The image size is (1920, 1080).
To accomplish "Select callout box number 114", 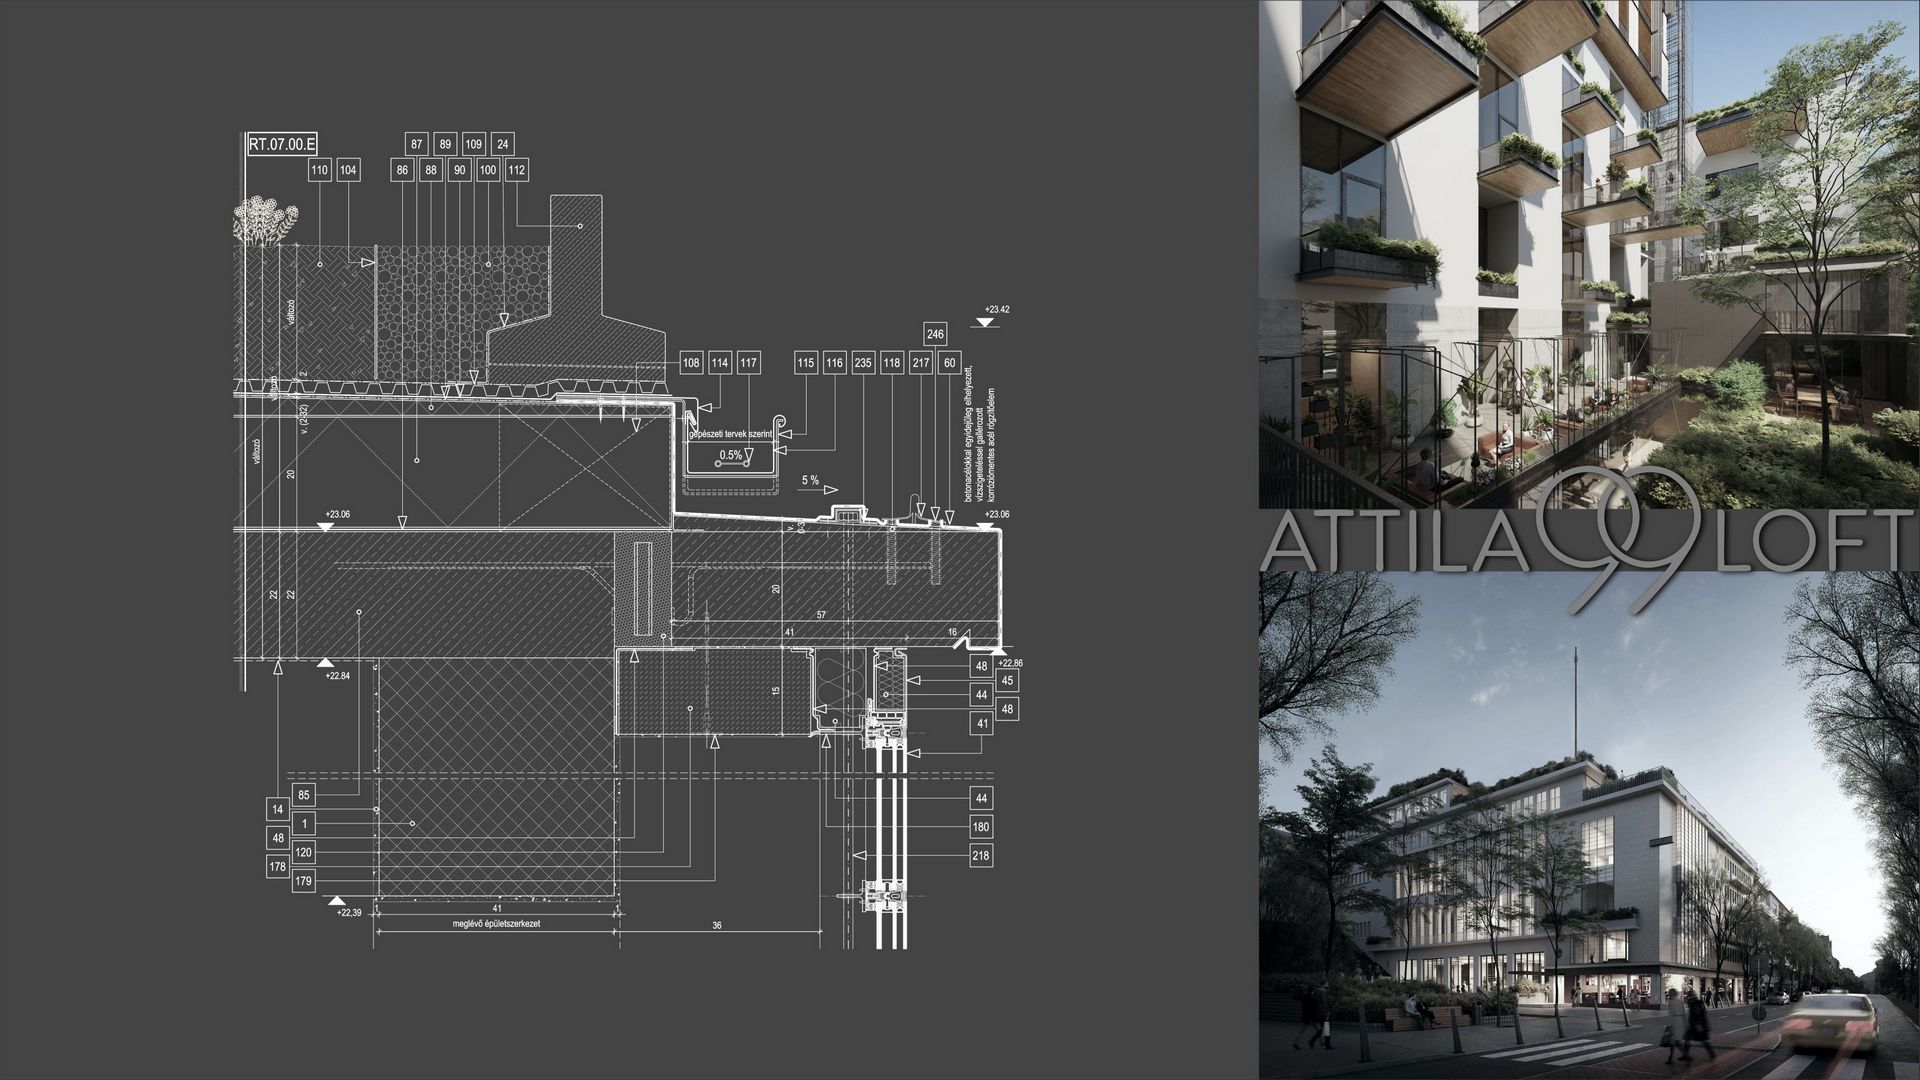I will (x=720, y=363).
